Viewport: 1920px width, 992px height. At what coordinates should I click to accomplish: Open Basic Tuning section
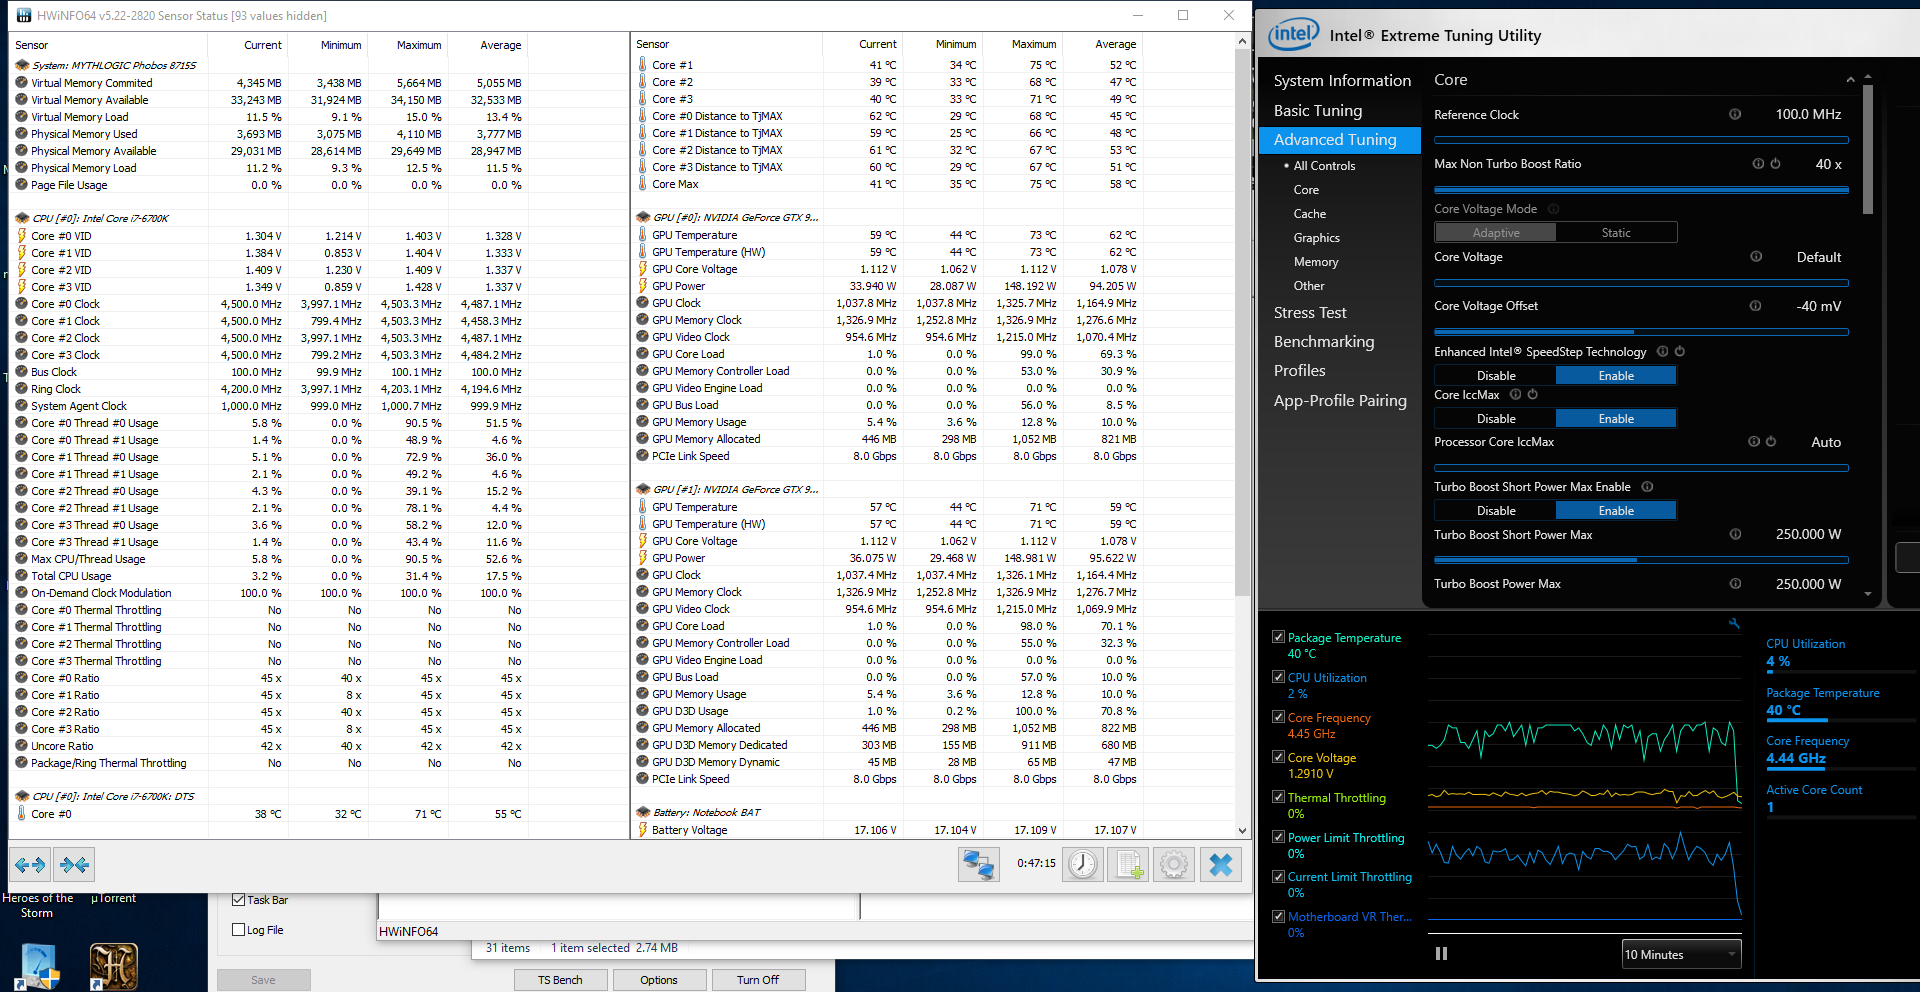1318,111
